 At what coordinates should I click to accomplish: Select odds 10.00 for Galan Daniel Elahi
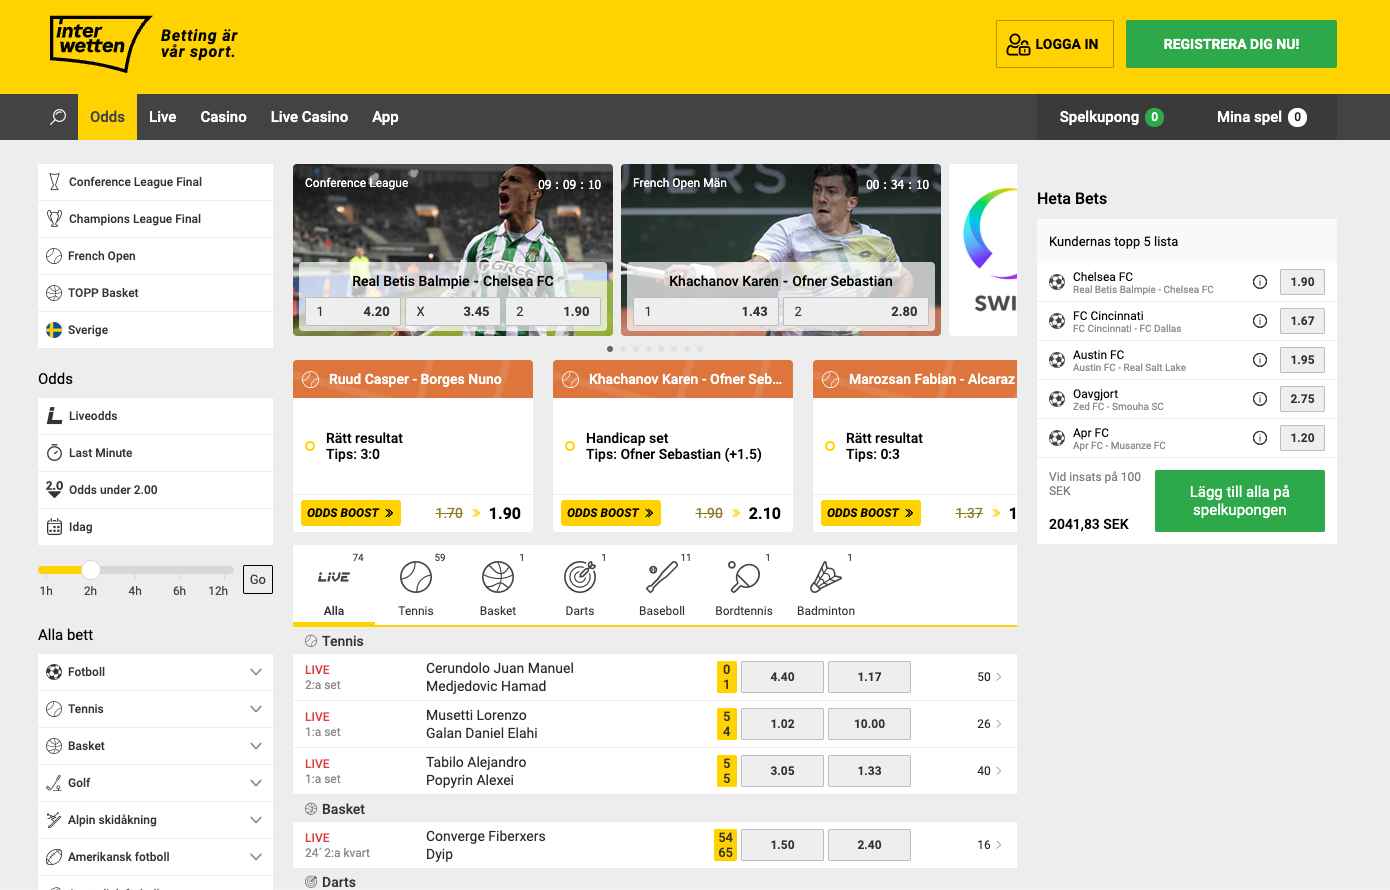(x=869, y=724)
